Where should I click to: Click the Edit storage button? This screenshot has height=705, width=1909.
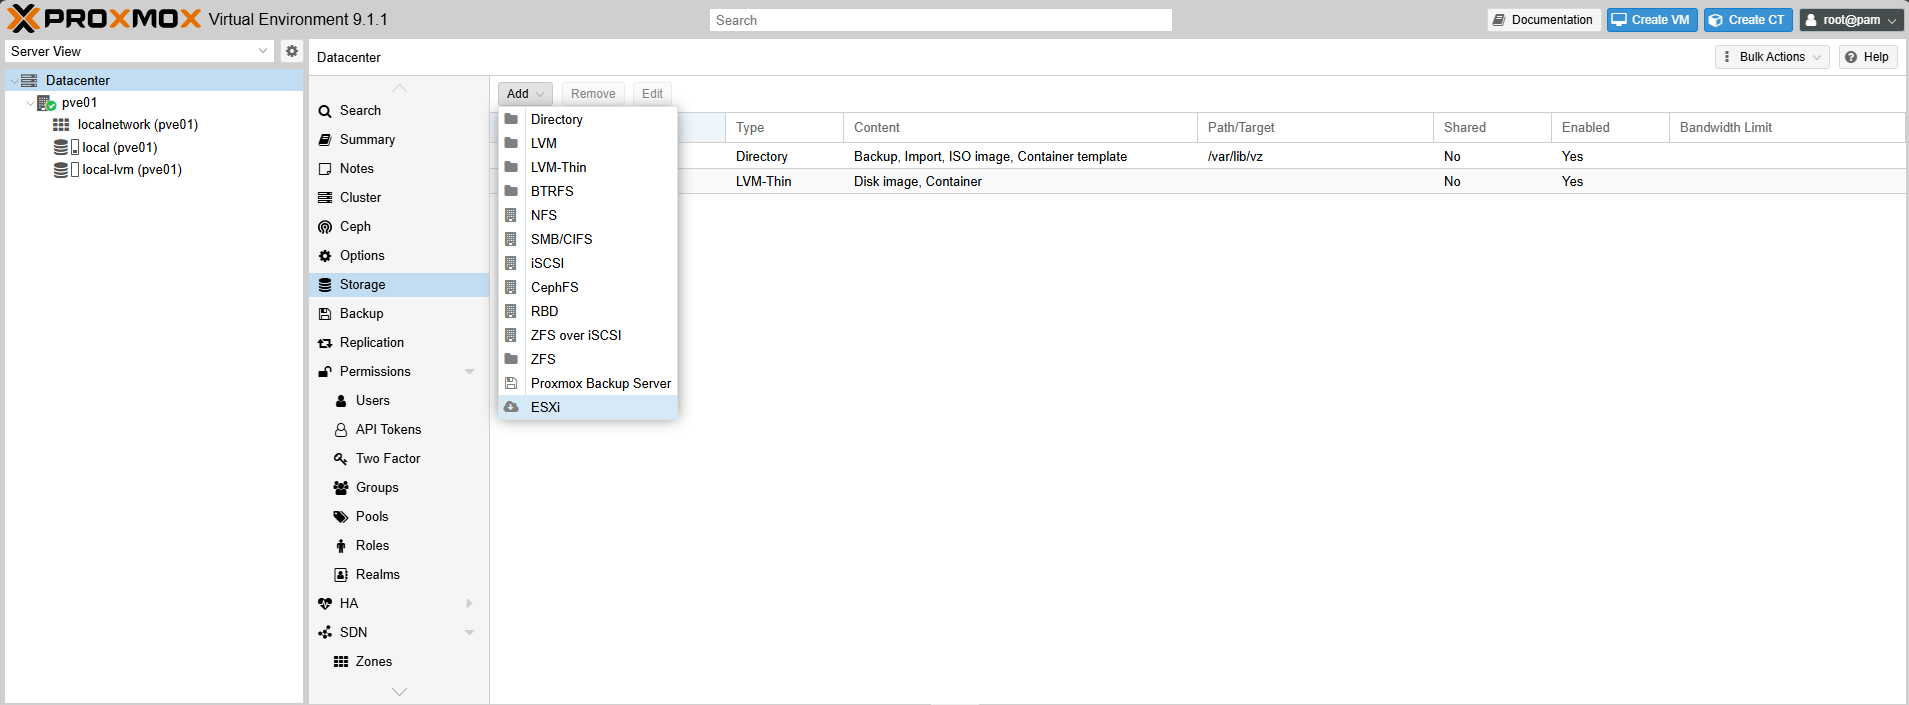[652, 94]
